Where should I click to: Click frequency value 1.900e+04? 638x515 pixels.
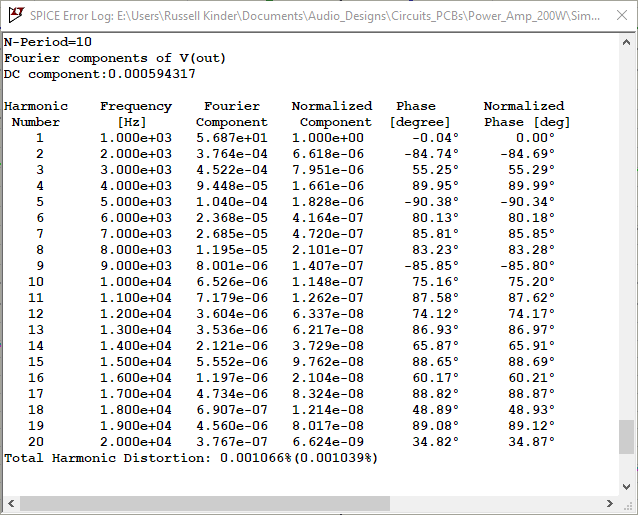[x=136, y=426]
